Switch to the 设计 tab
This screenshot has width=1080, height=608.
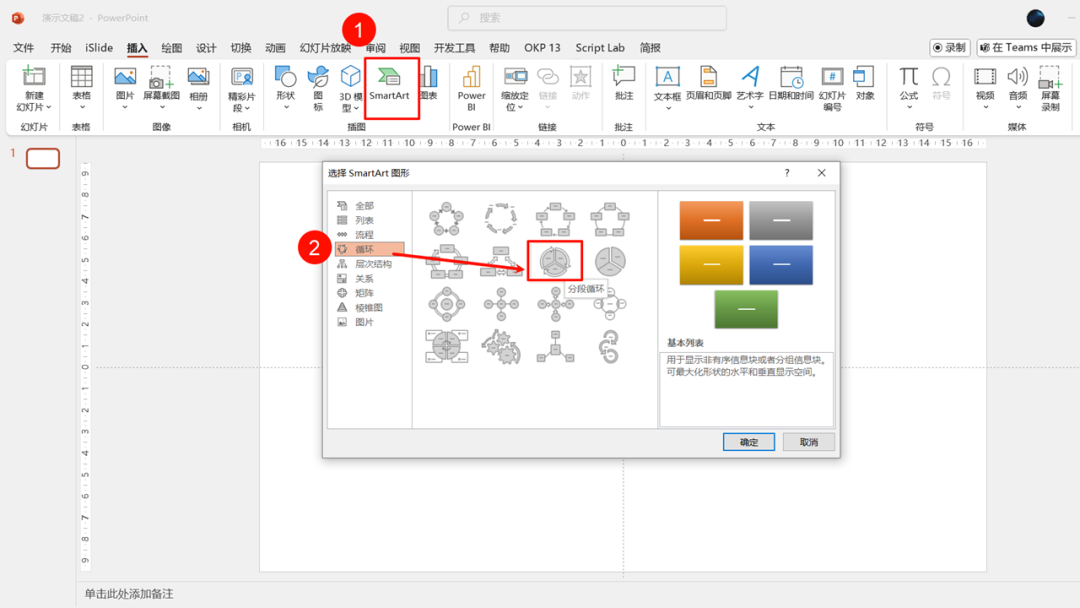click(x=206, y=48)
